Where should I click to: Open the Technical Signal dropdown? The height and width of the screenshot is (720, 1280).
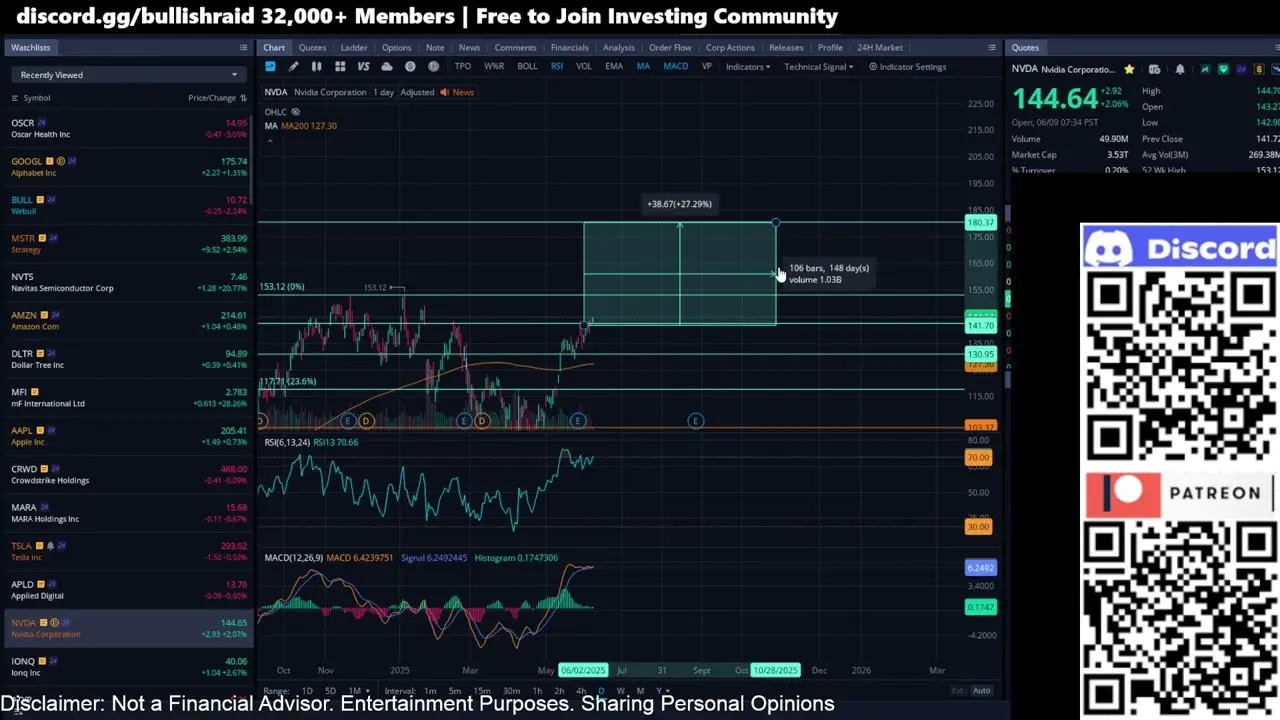click(818, 67)
